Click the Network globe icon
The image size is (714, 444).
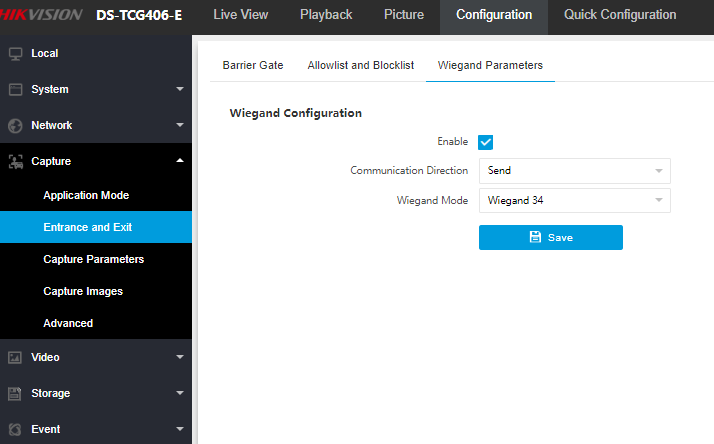click(x=15, y=125)
